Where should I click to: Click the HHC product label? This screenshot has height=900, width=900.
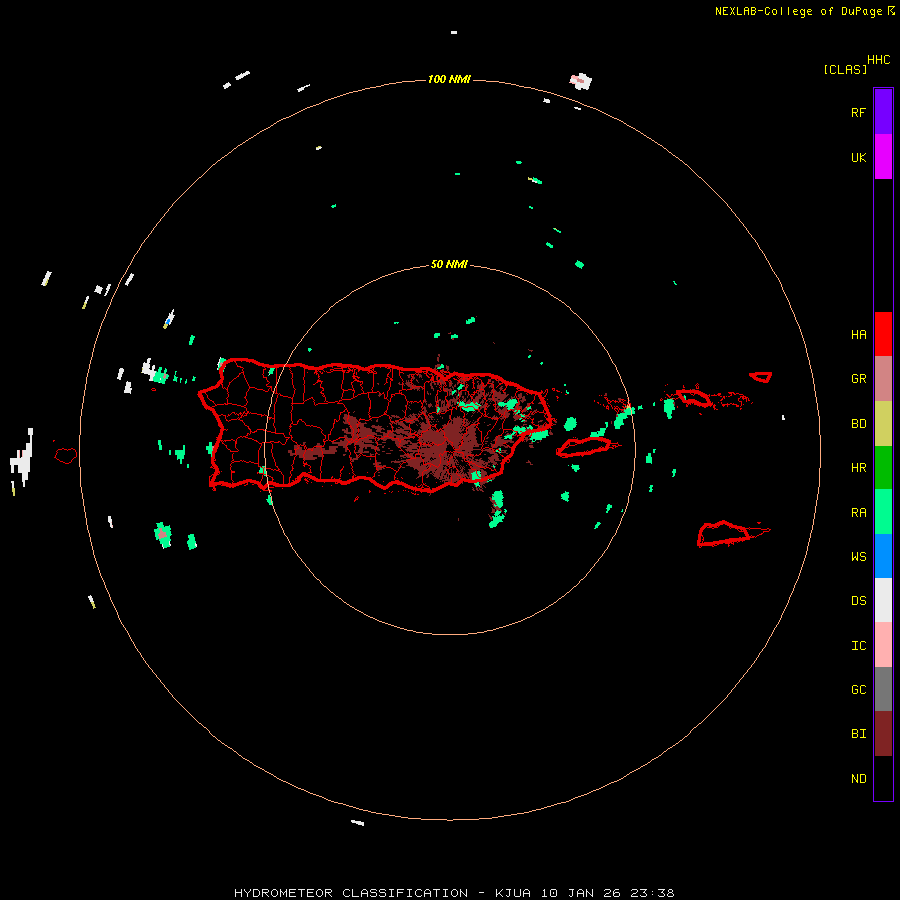click(x=878, y=60)
